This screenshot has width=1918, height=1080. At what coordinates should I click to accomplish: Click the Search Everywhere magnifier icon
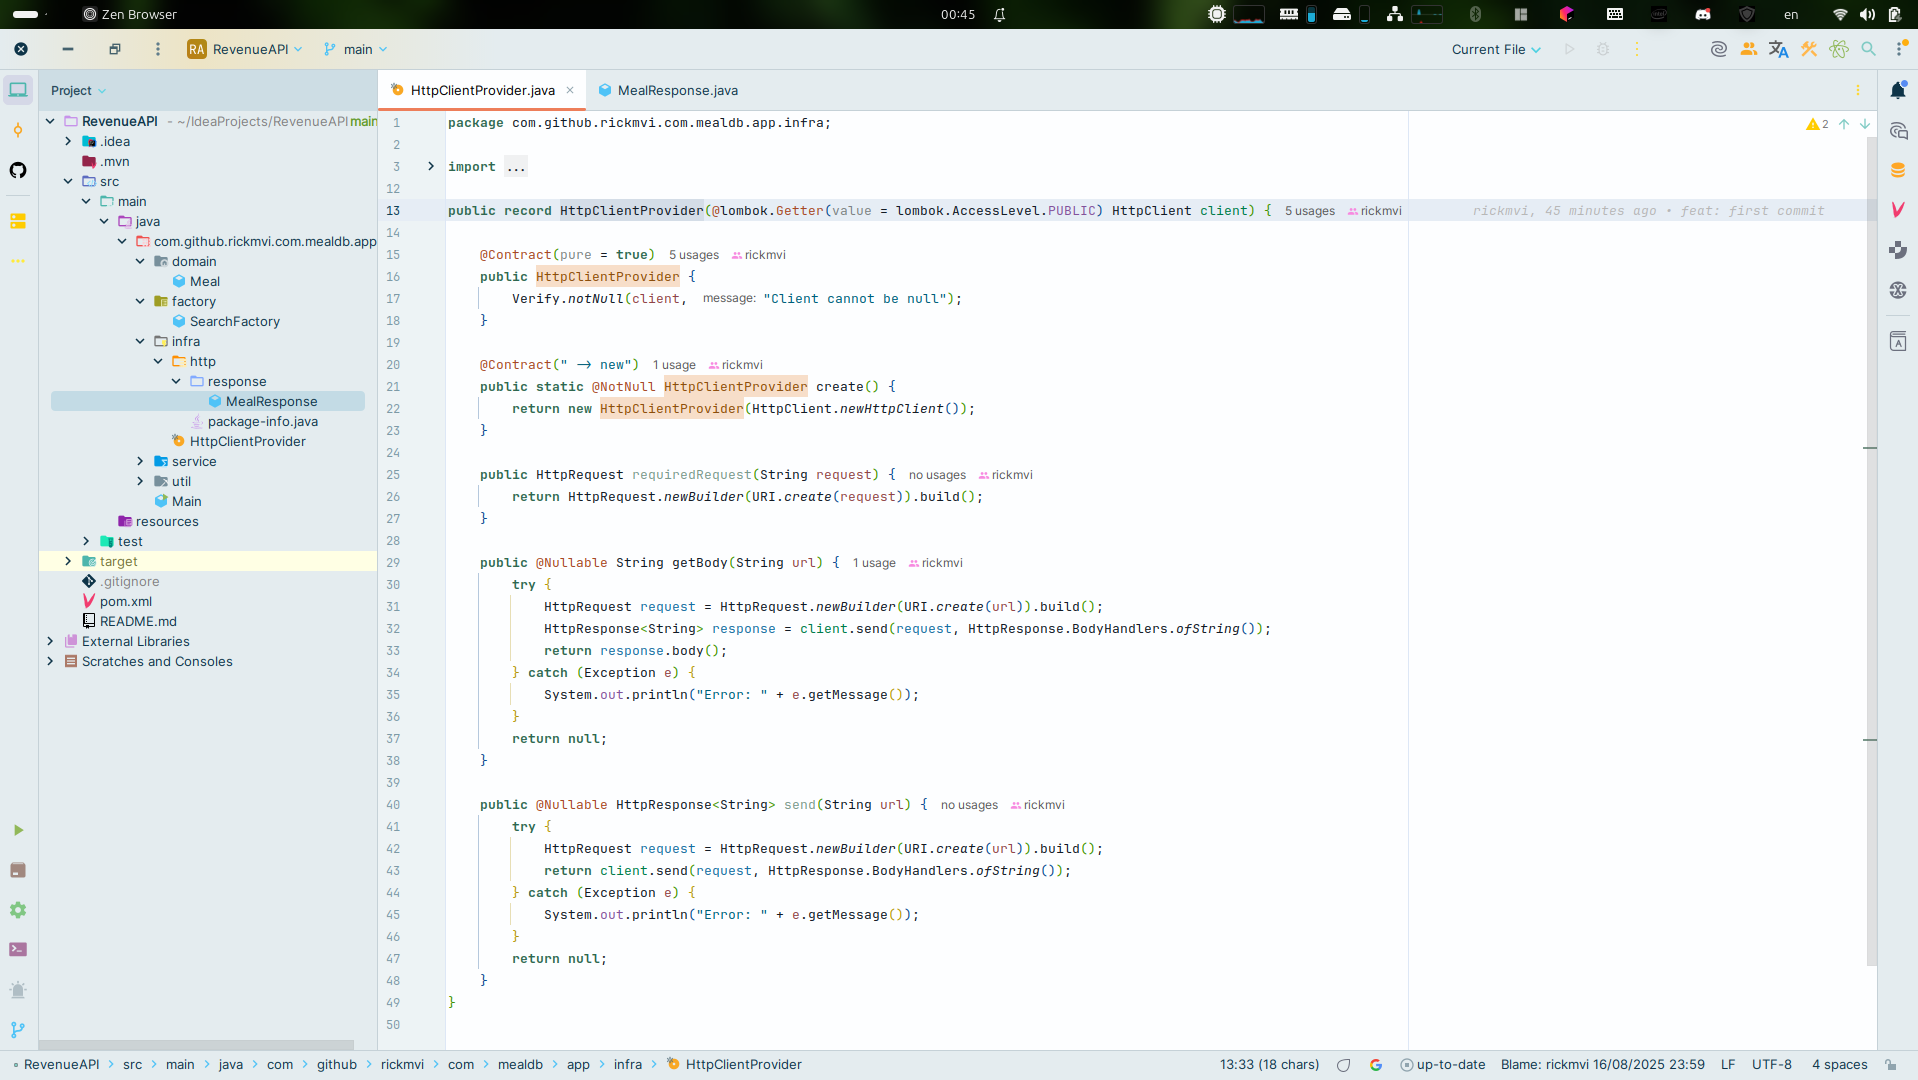(1868, 49)
